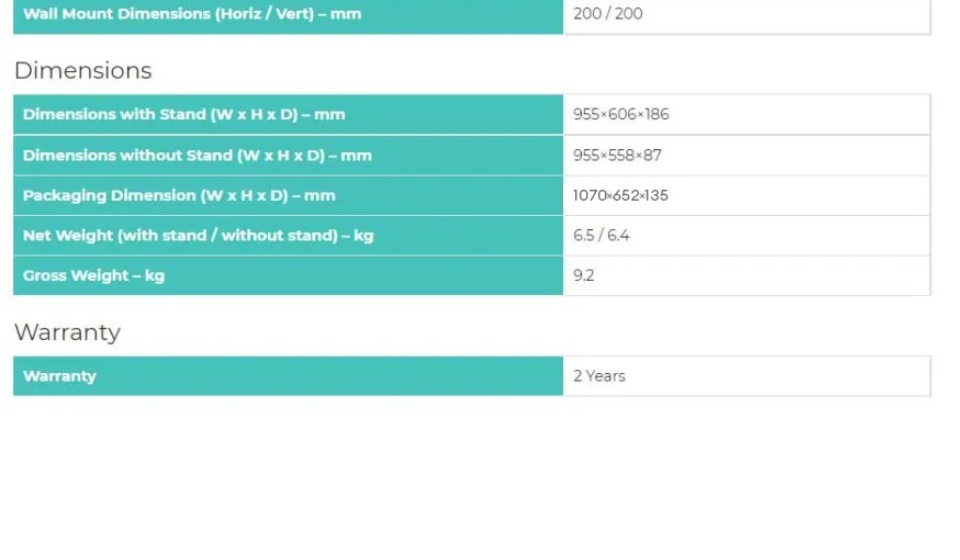Viewport: 960px width, 560px height.
Task: Select the Net Weight label cell
Action: (198, 236)
